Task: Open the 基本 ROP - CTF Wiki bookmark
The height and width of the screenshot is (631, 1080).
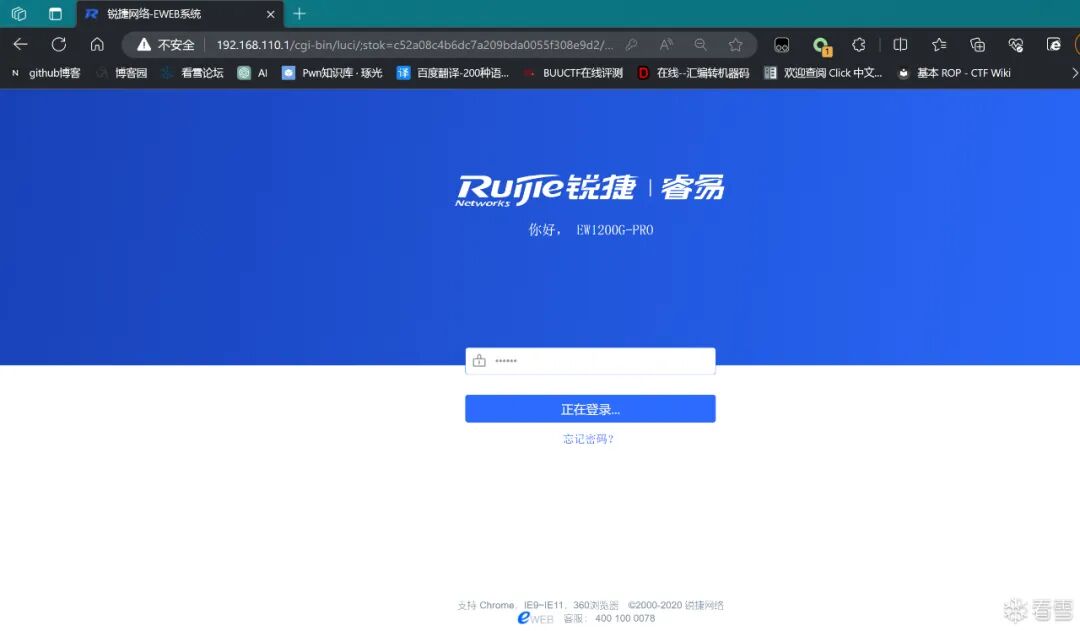Action: coord(954,73)
